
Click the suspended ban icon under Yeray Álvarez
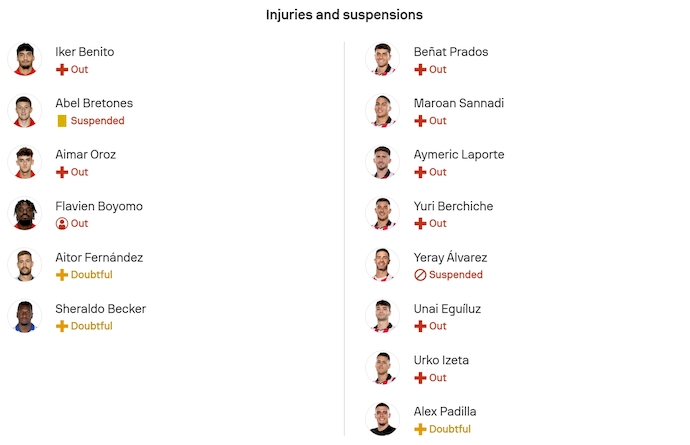pos(420,275)
